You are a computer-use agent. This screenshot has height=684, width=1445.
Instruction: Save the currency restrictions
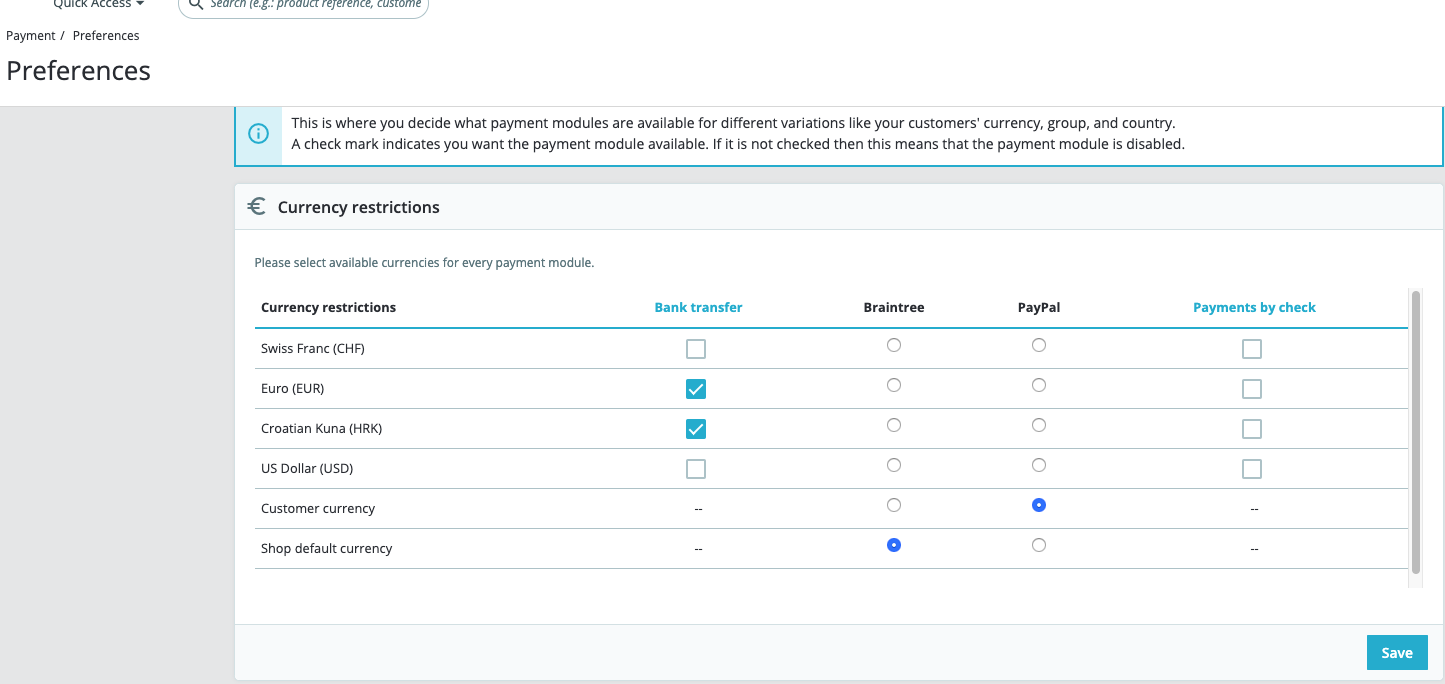1396,653
